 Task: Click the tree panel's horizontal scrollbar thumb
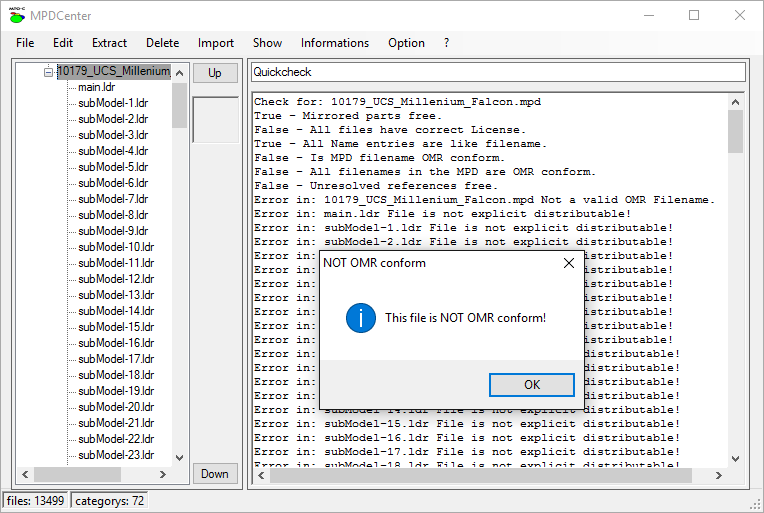(77, 474)
